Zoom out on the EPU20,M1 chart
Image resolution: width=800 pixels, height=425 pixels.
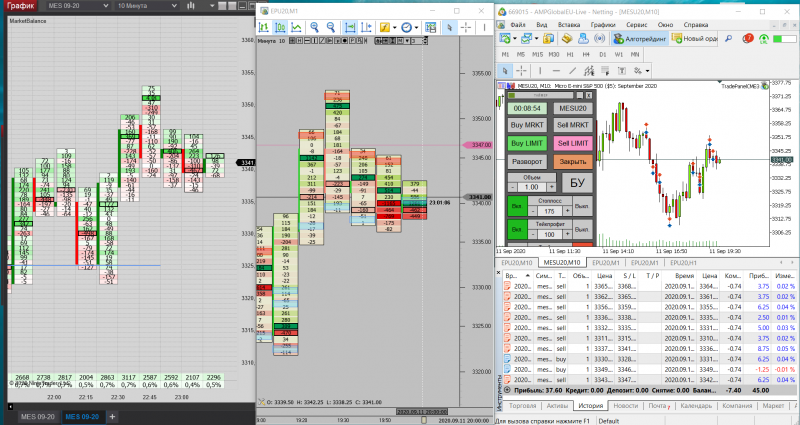[331, 28]
